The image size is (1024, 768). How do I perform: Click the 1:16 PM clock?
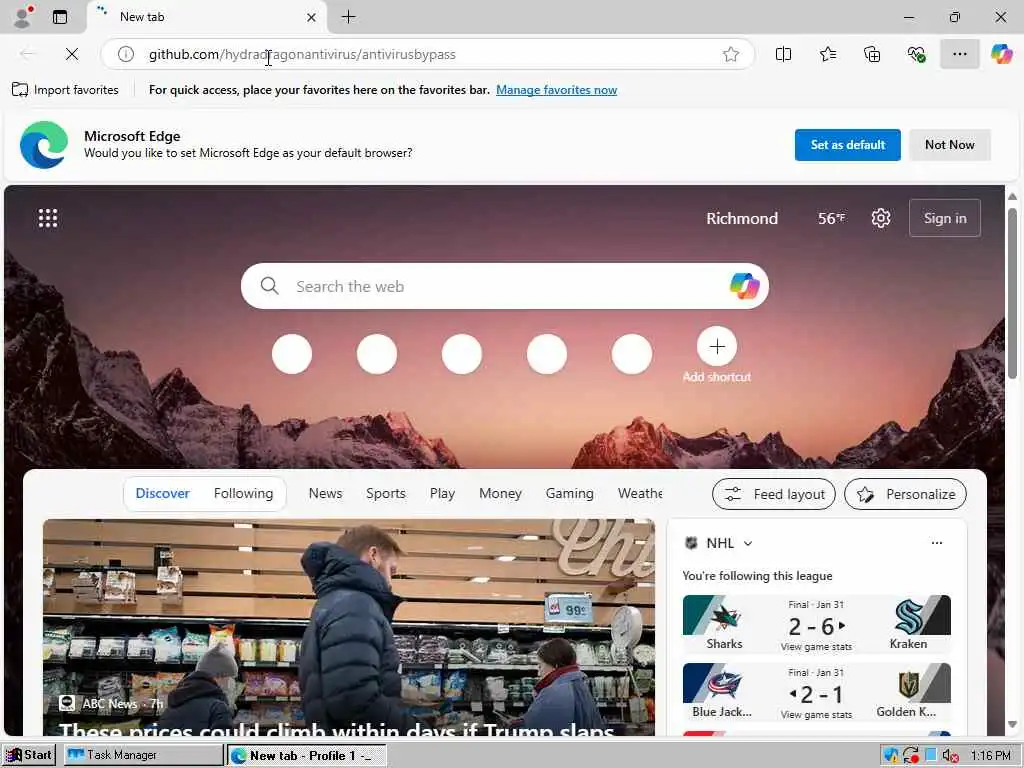991,756
